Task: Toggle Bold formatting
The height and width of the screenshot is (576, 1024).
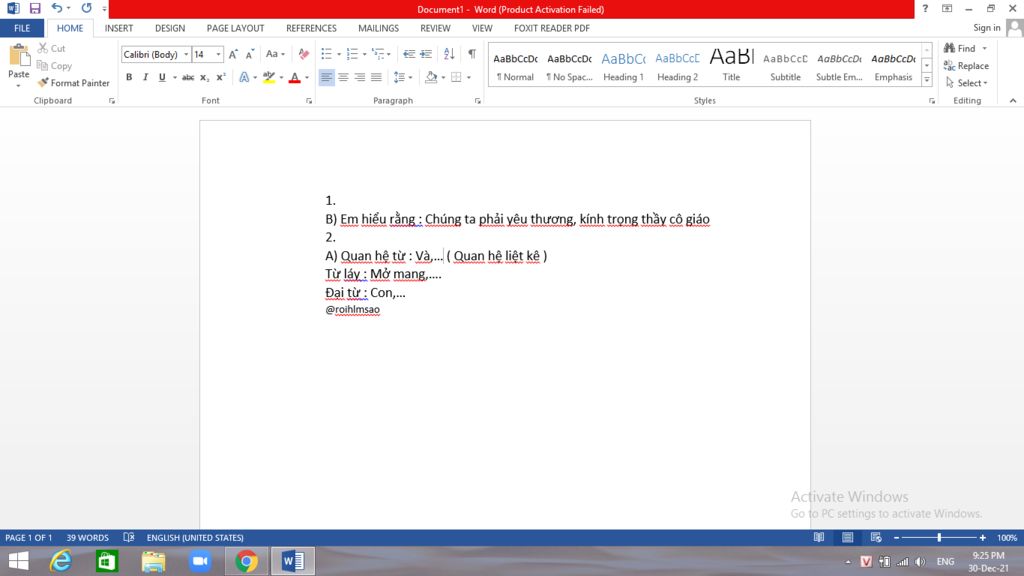Action: (x=129, y=78)
